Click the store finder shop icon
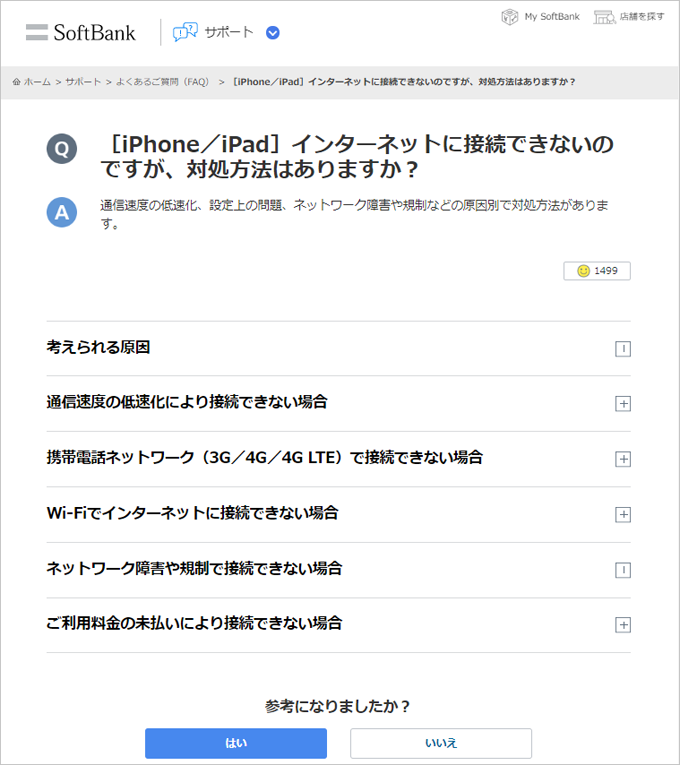The width and height of the screenshot is (680, 765). pos(603,17)
